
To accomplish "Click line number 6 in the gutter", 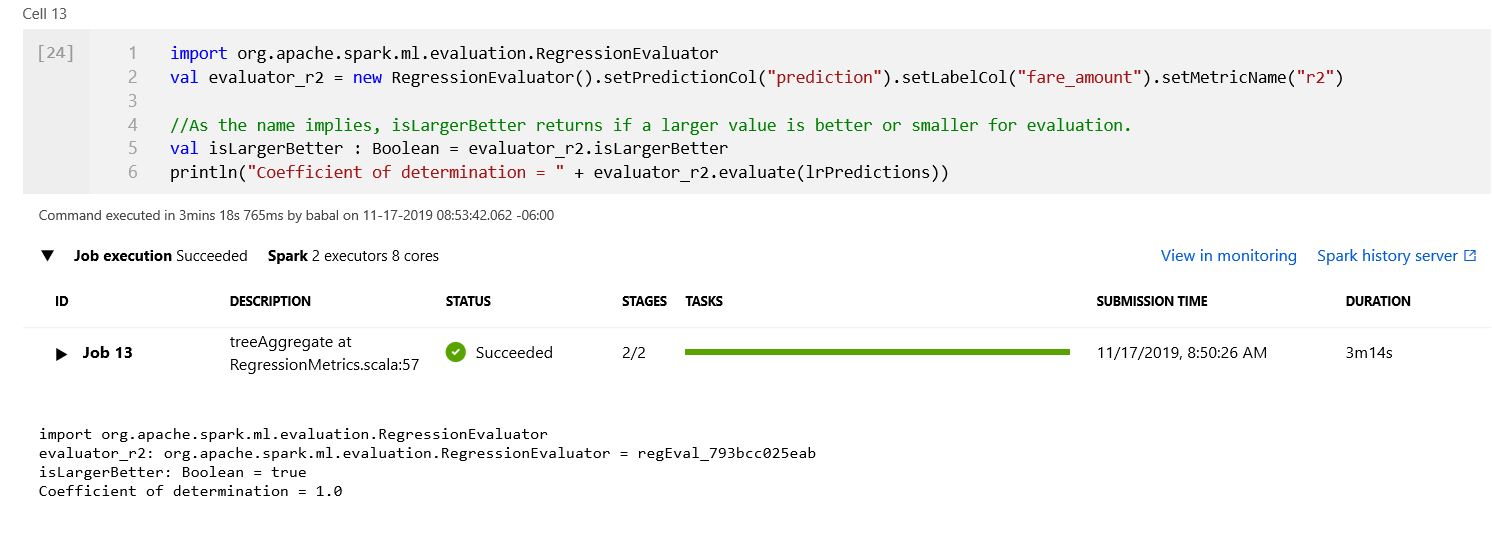I will (x=133, y=173).
